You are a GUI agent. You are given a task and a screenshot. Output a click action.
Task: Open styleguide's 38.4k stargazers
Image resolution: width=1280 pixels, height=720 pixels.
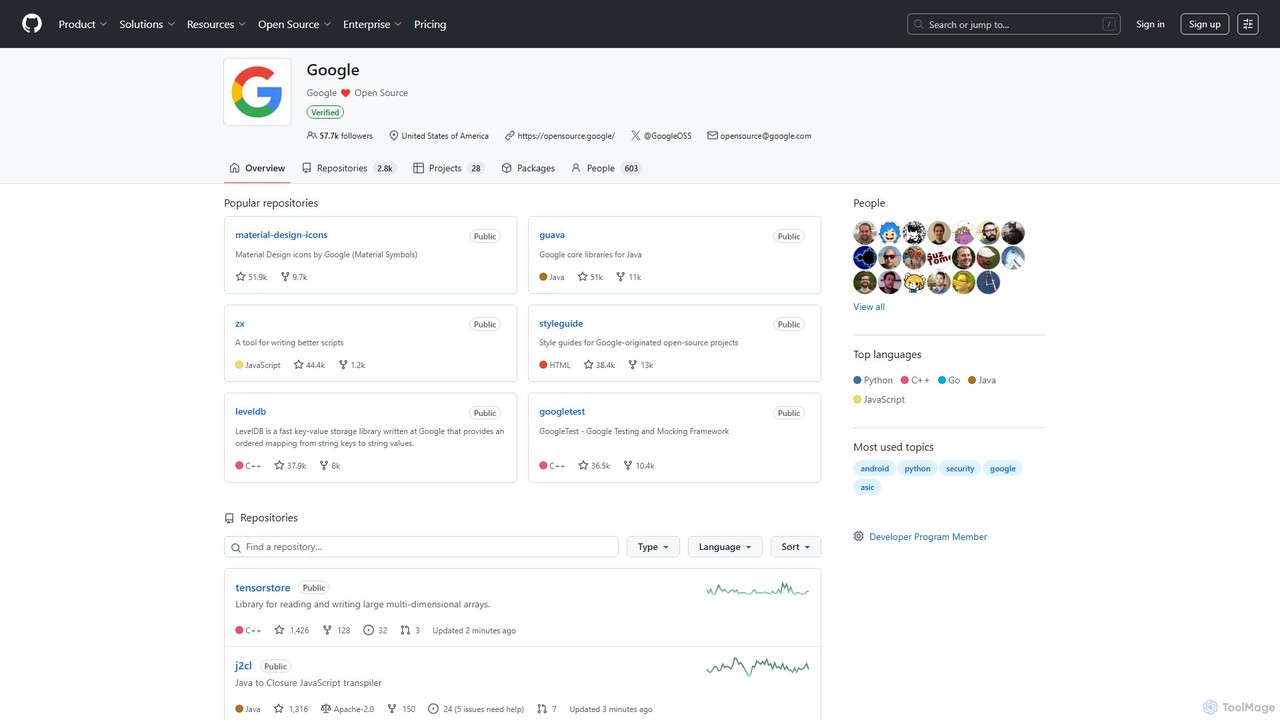(599, 365)
